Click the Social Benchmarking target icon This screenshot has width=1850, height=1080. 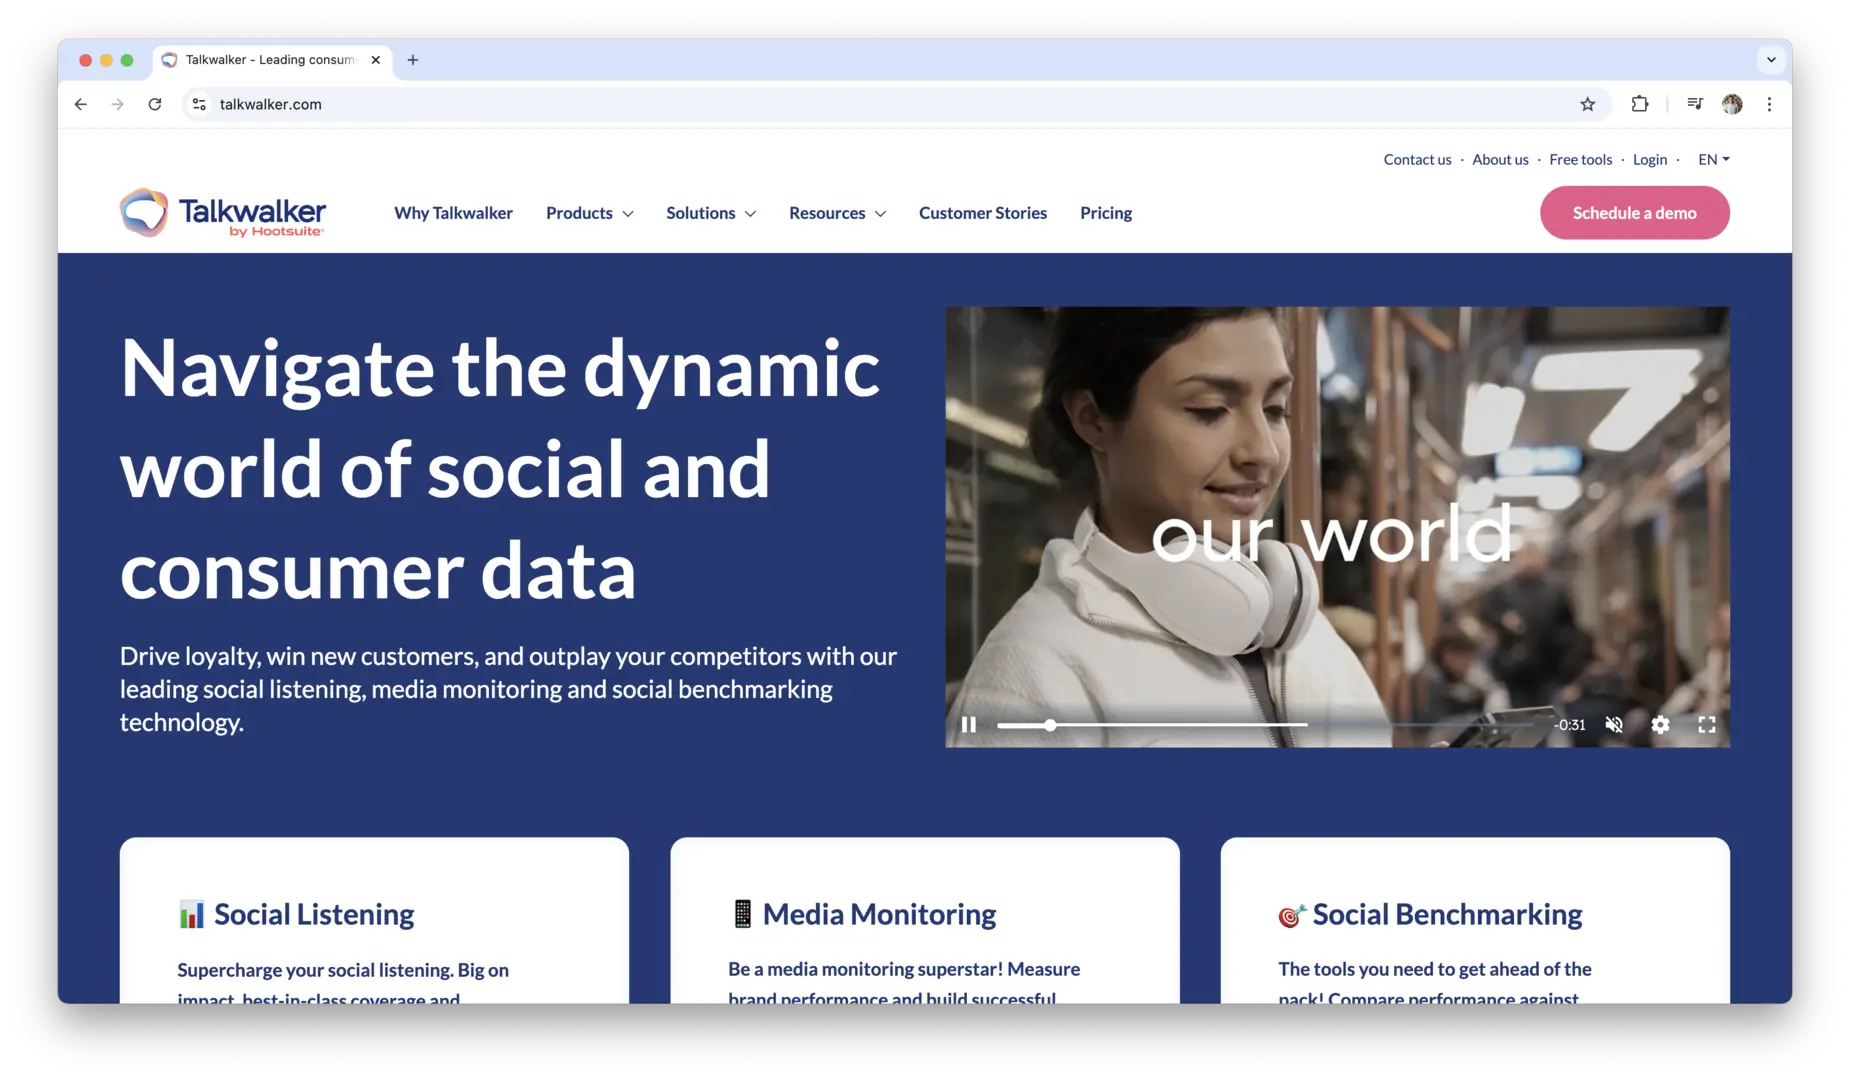1291,915
